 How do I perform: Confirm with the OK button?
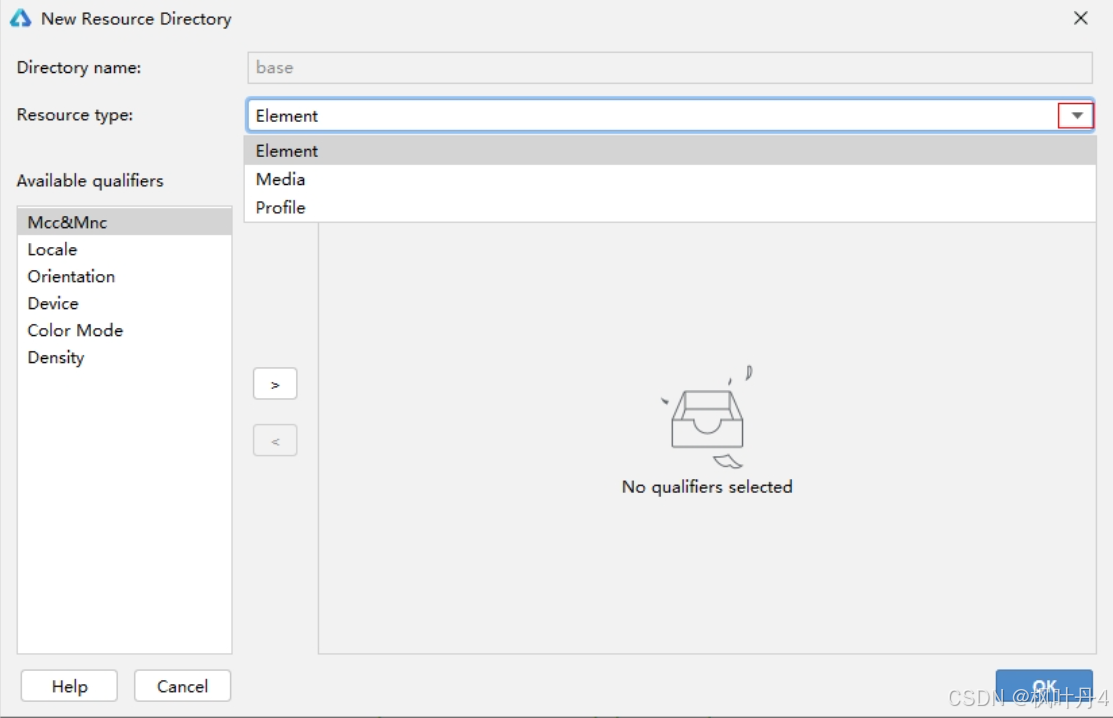point(1043,685)
